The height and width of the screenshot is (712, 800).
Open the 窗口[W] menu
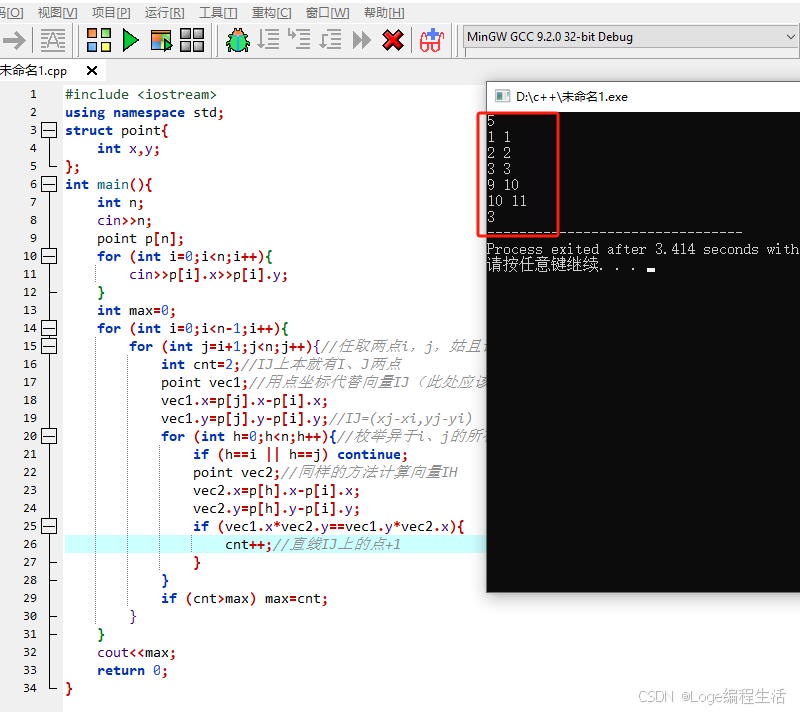[327, 13]
